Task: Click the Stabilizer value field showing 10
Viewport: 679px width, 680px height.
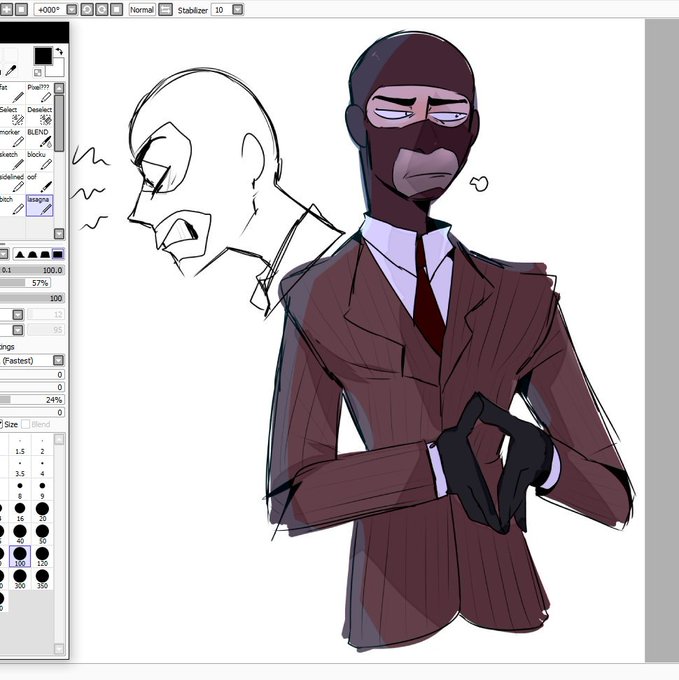Action: (x=221, y=10)
